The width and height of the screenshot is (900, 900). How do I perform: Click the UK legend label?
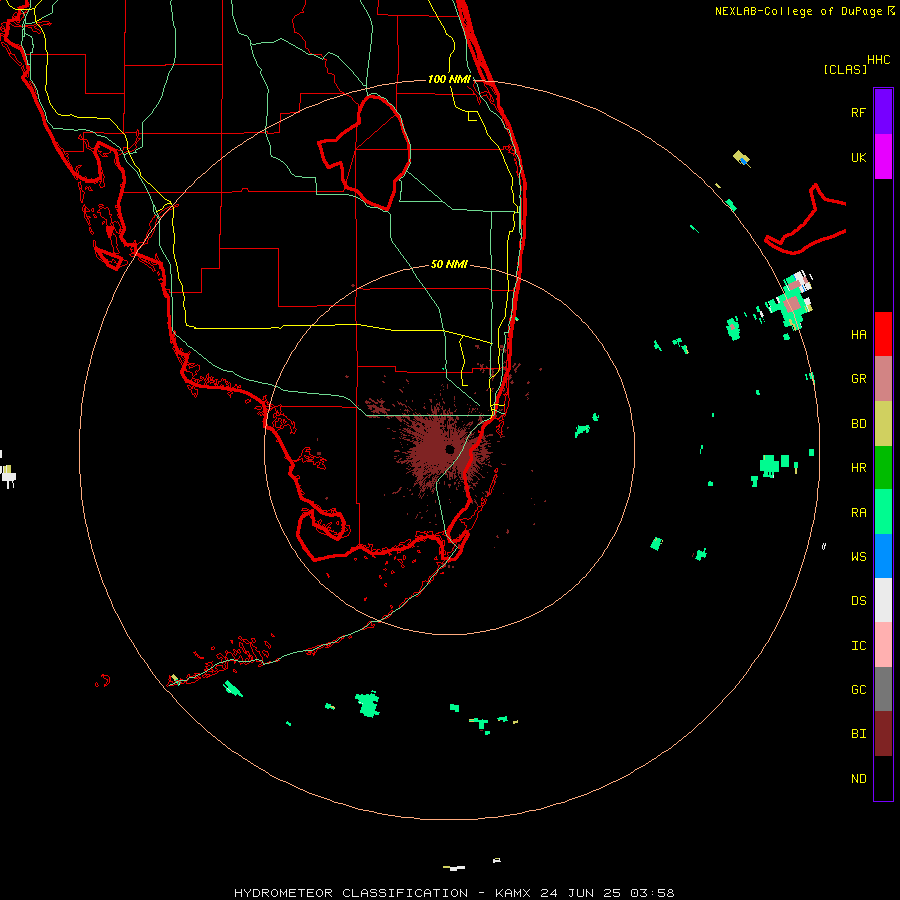(x=858, y=158)
